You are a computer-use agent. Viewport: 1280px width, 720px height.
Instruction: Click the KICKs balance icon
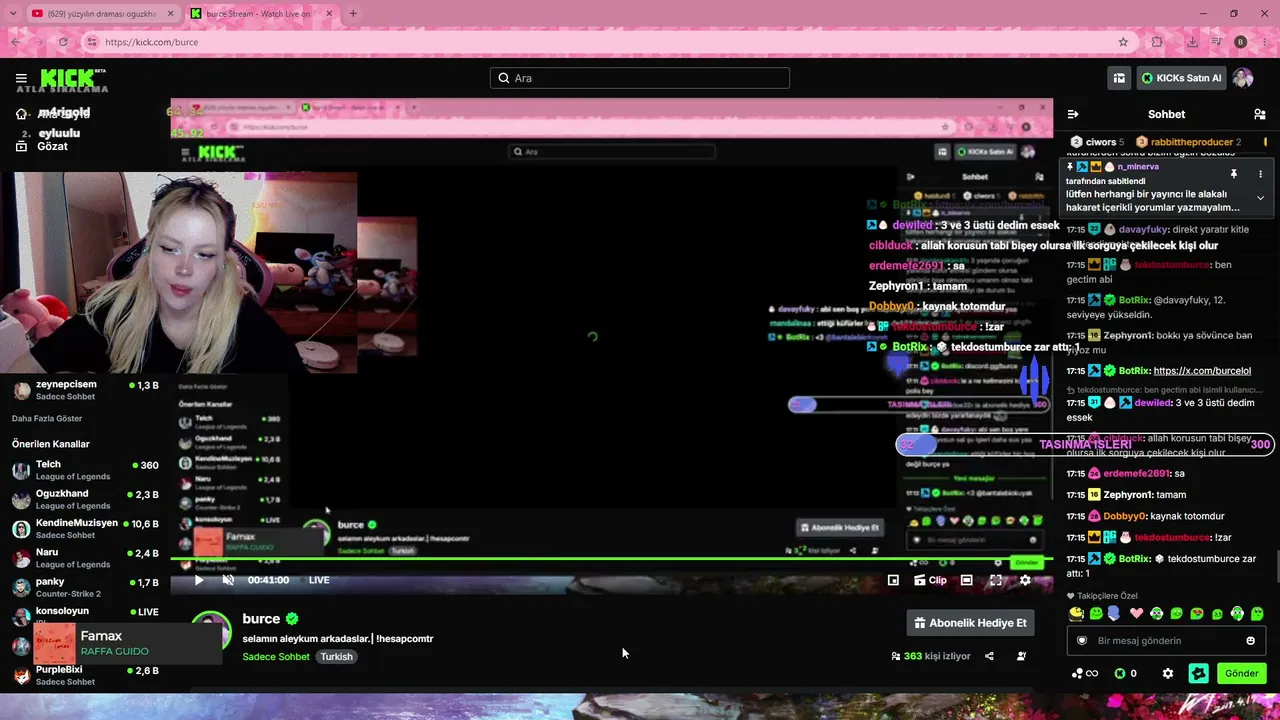point(1119,674)
